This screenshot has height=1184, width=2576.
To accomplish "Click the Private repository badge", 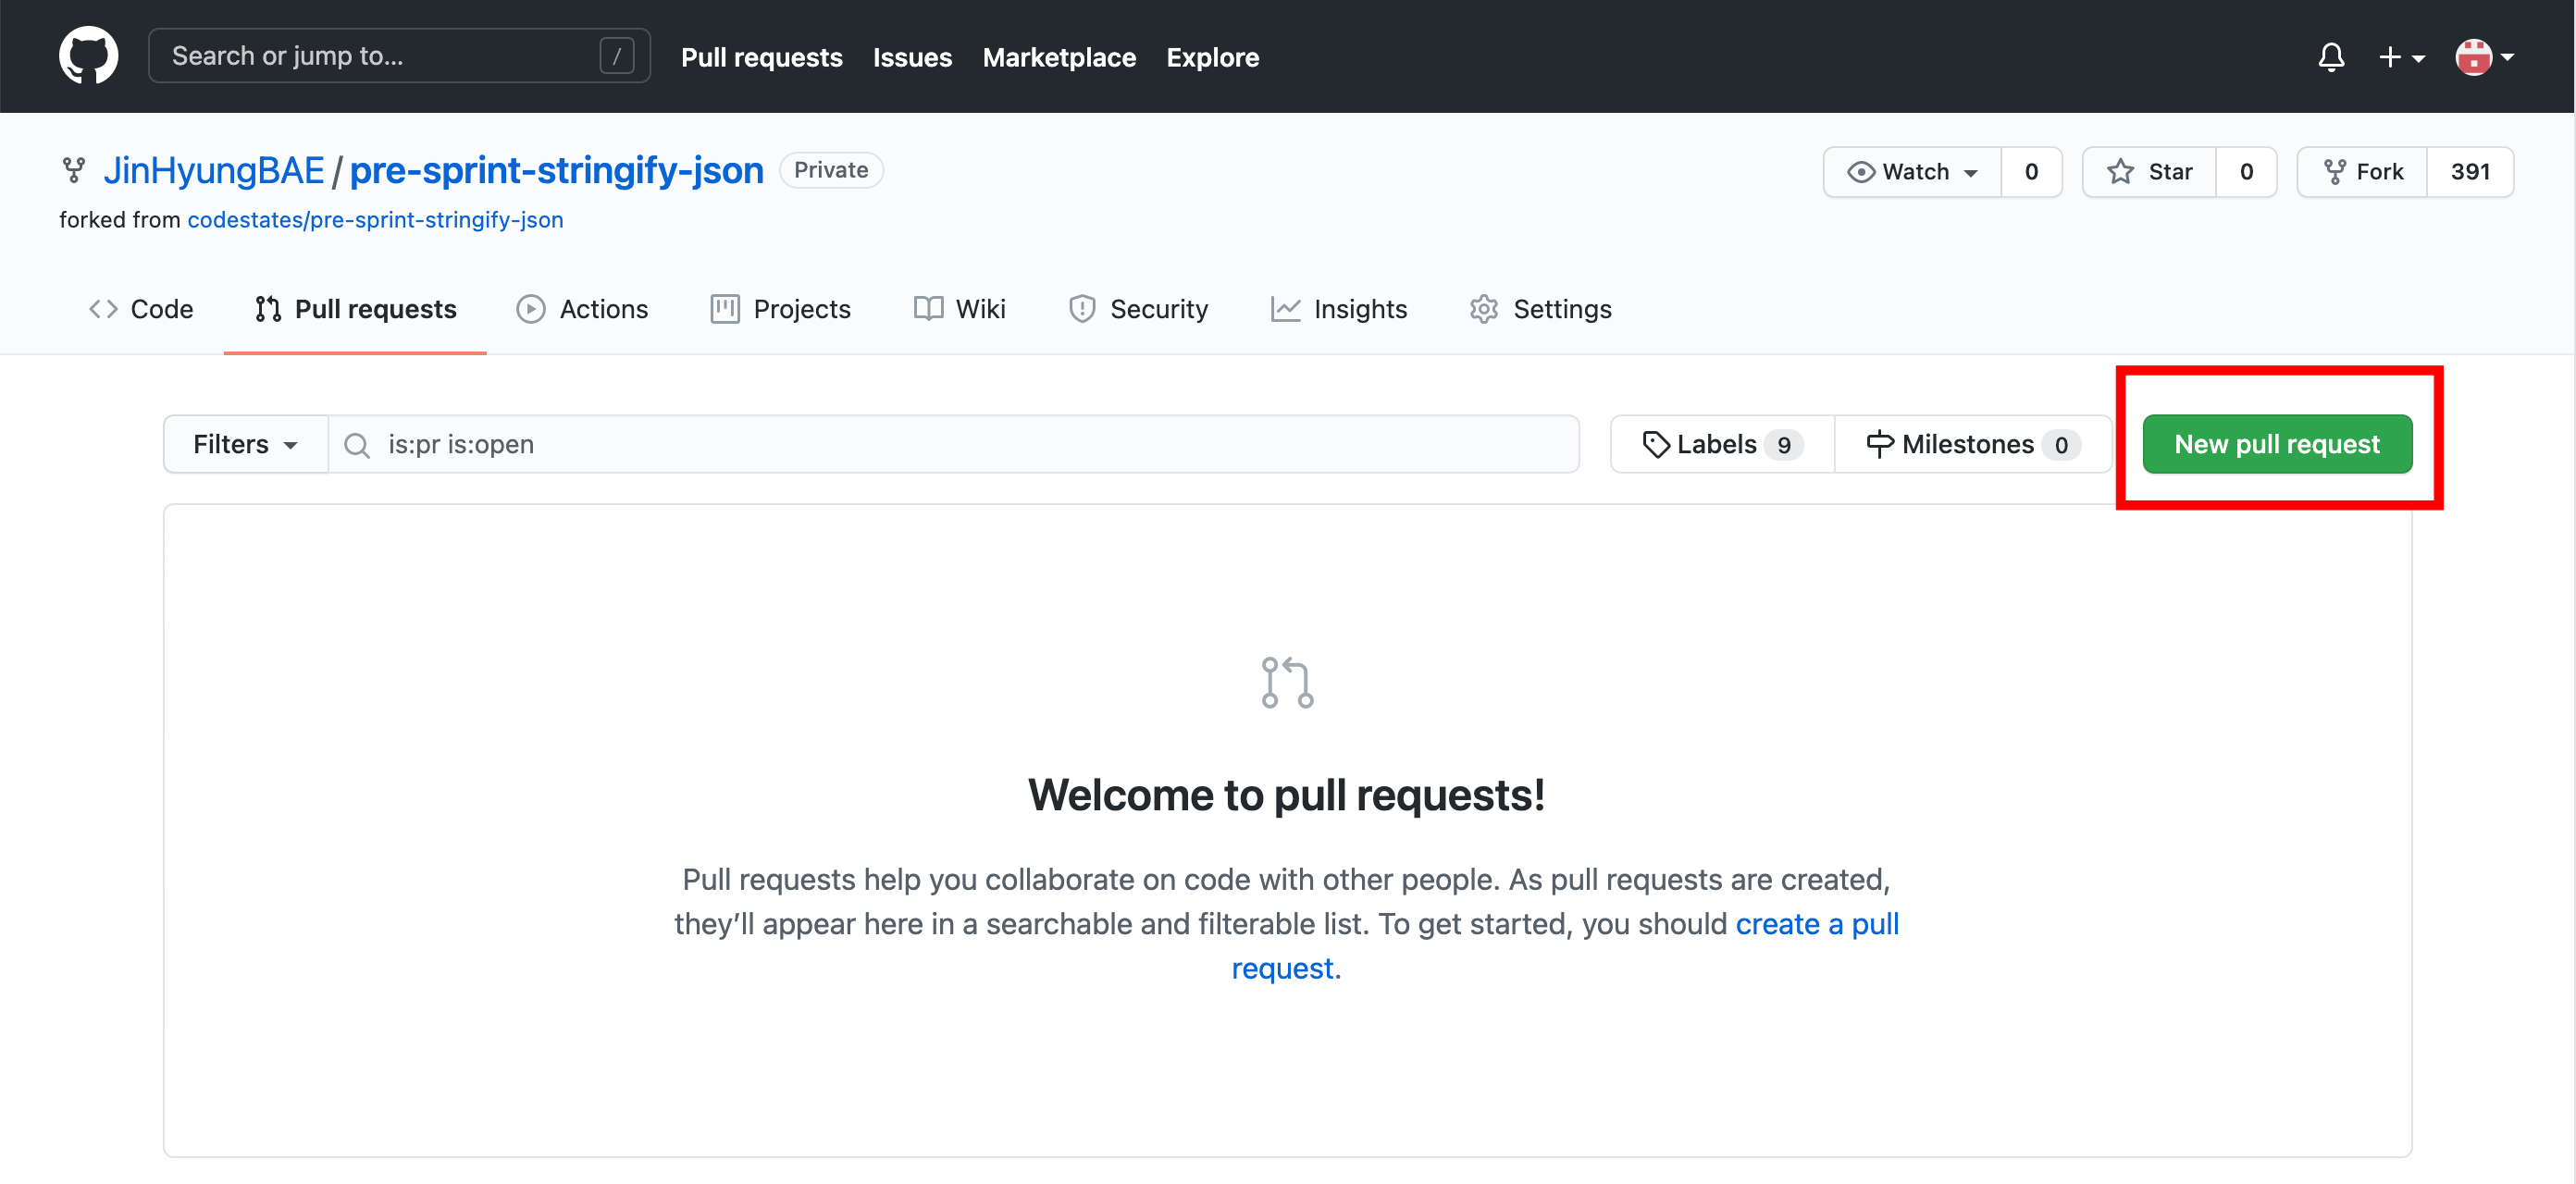I will pos(830,170).
